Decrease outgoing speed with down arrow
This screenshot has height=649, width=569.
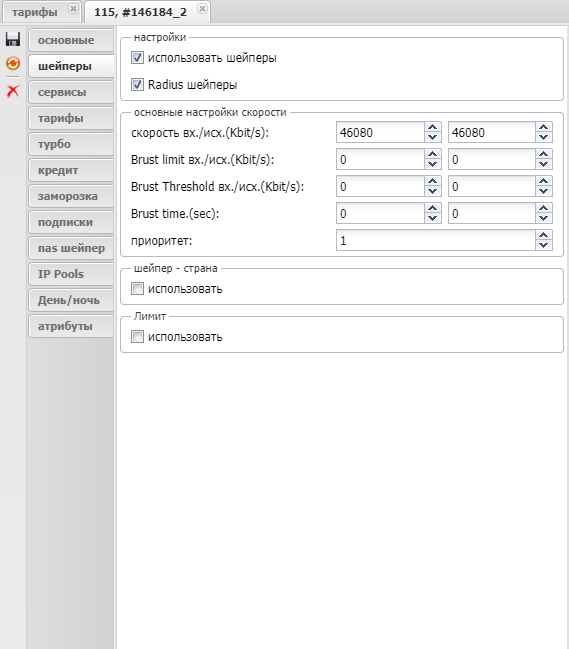(x=543, y=137)
